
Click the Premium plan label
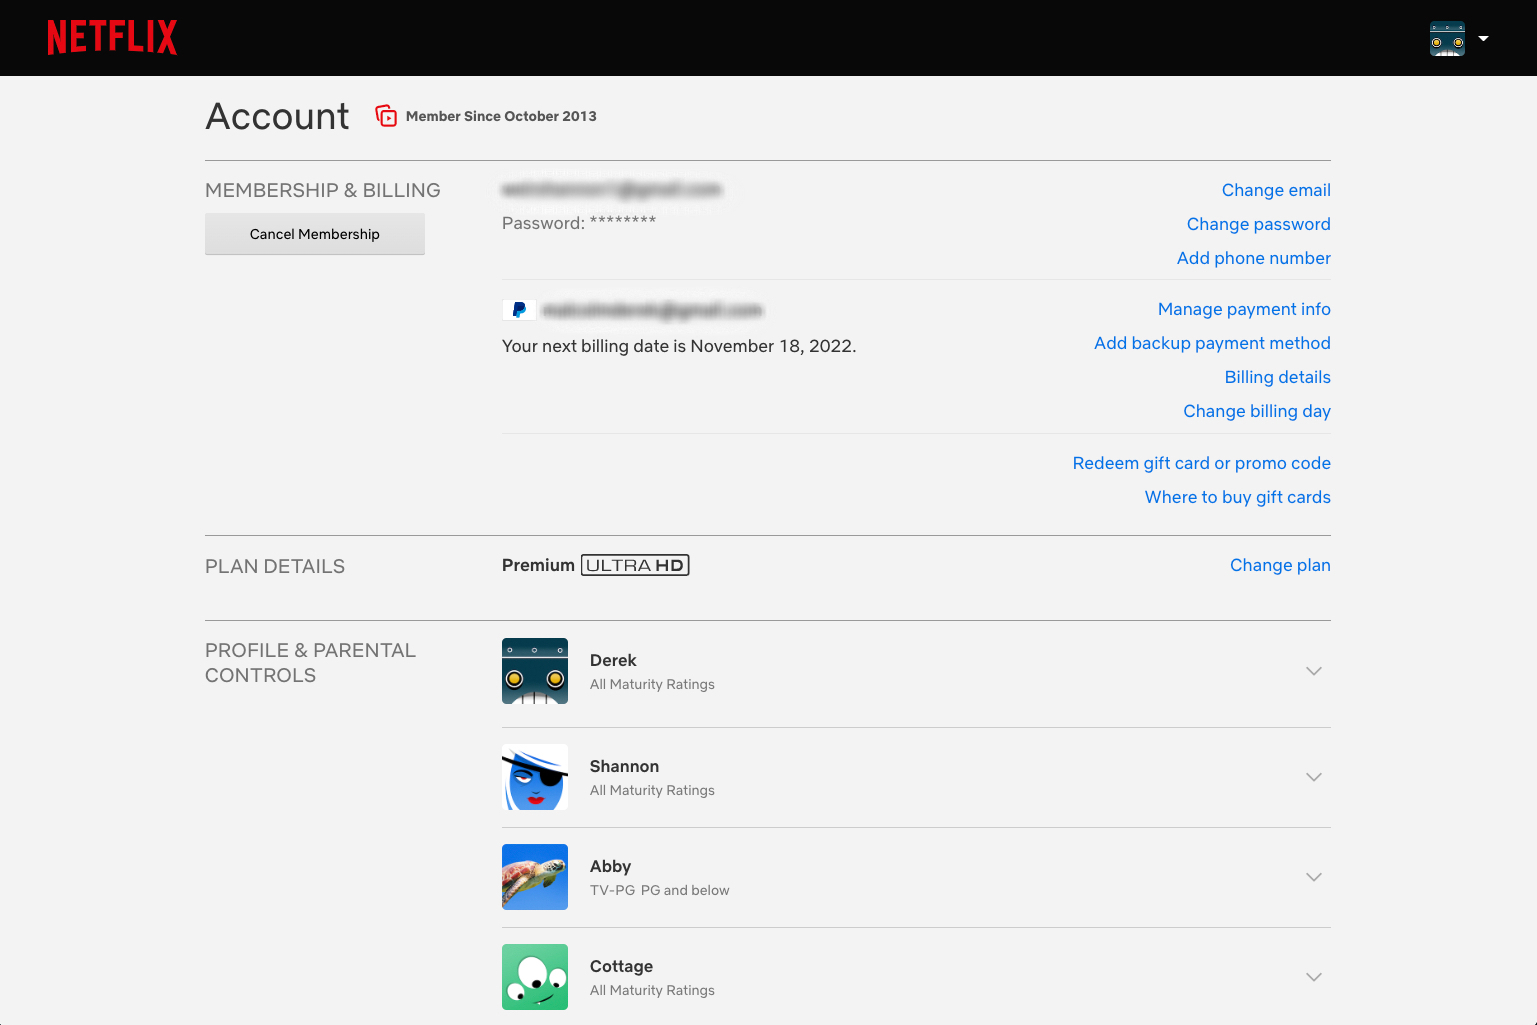click(x=538, y=565)
